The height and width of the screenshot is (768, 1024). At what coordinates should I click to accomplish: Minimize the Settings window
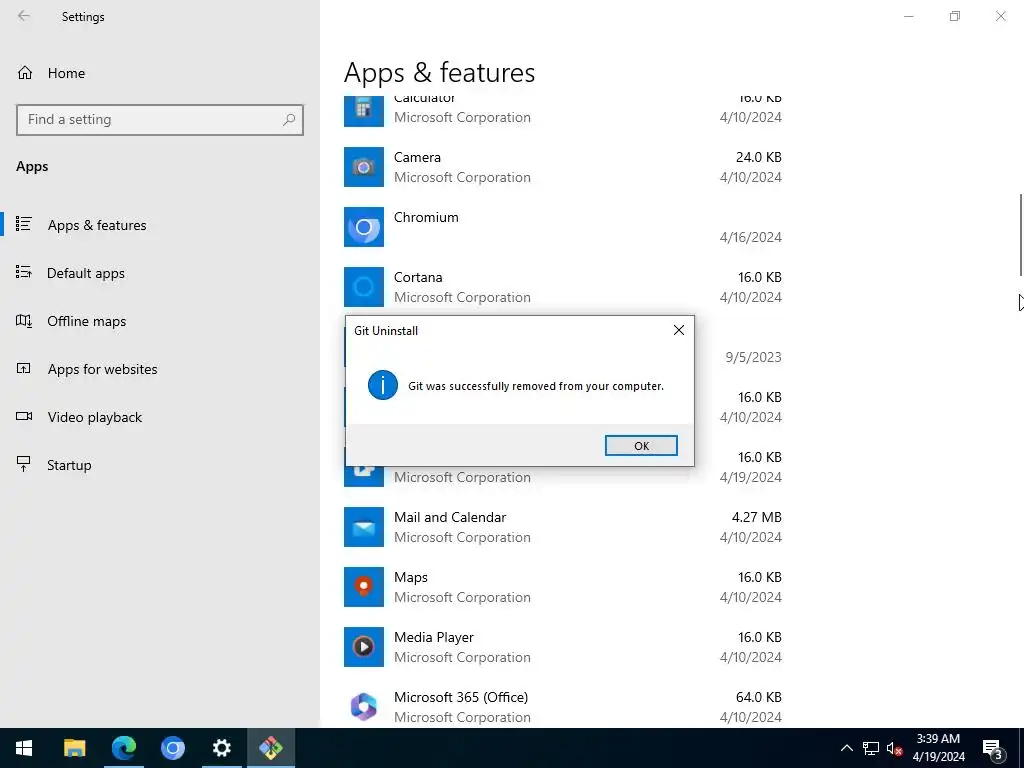pos(908,16)
